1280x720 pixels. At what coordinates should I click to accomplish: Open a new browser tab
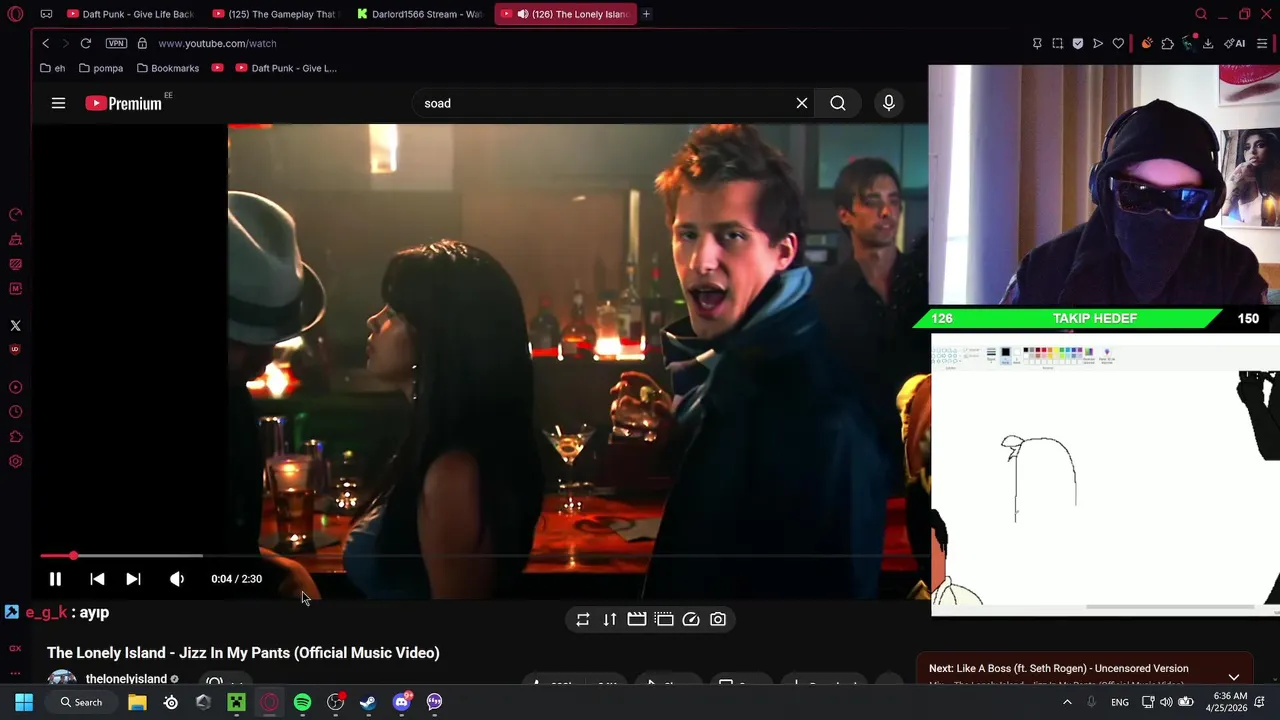[x=647, y=14]
